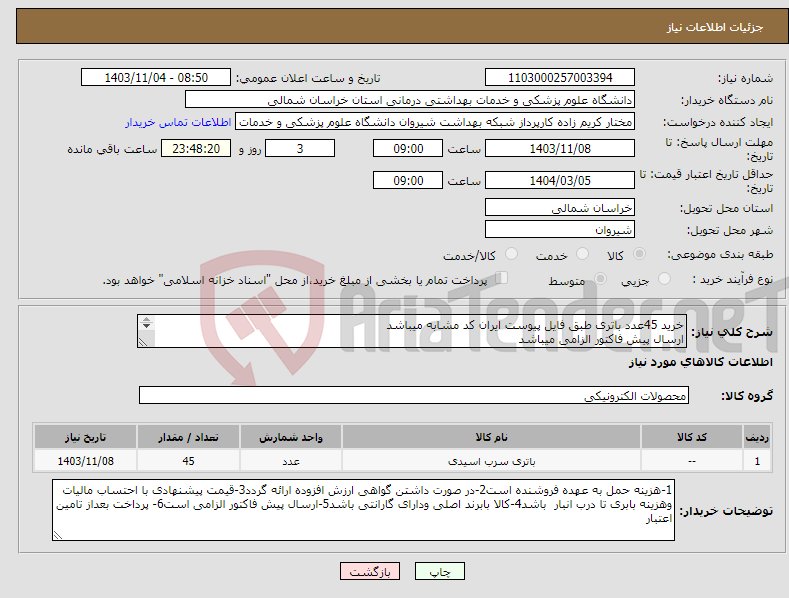
Task: Click the چاپ (print) button
Action: (x=440, y=571)
